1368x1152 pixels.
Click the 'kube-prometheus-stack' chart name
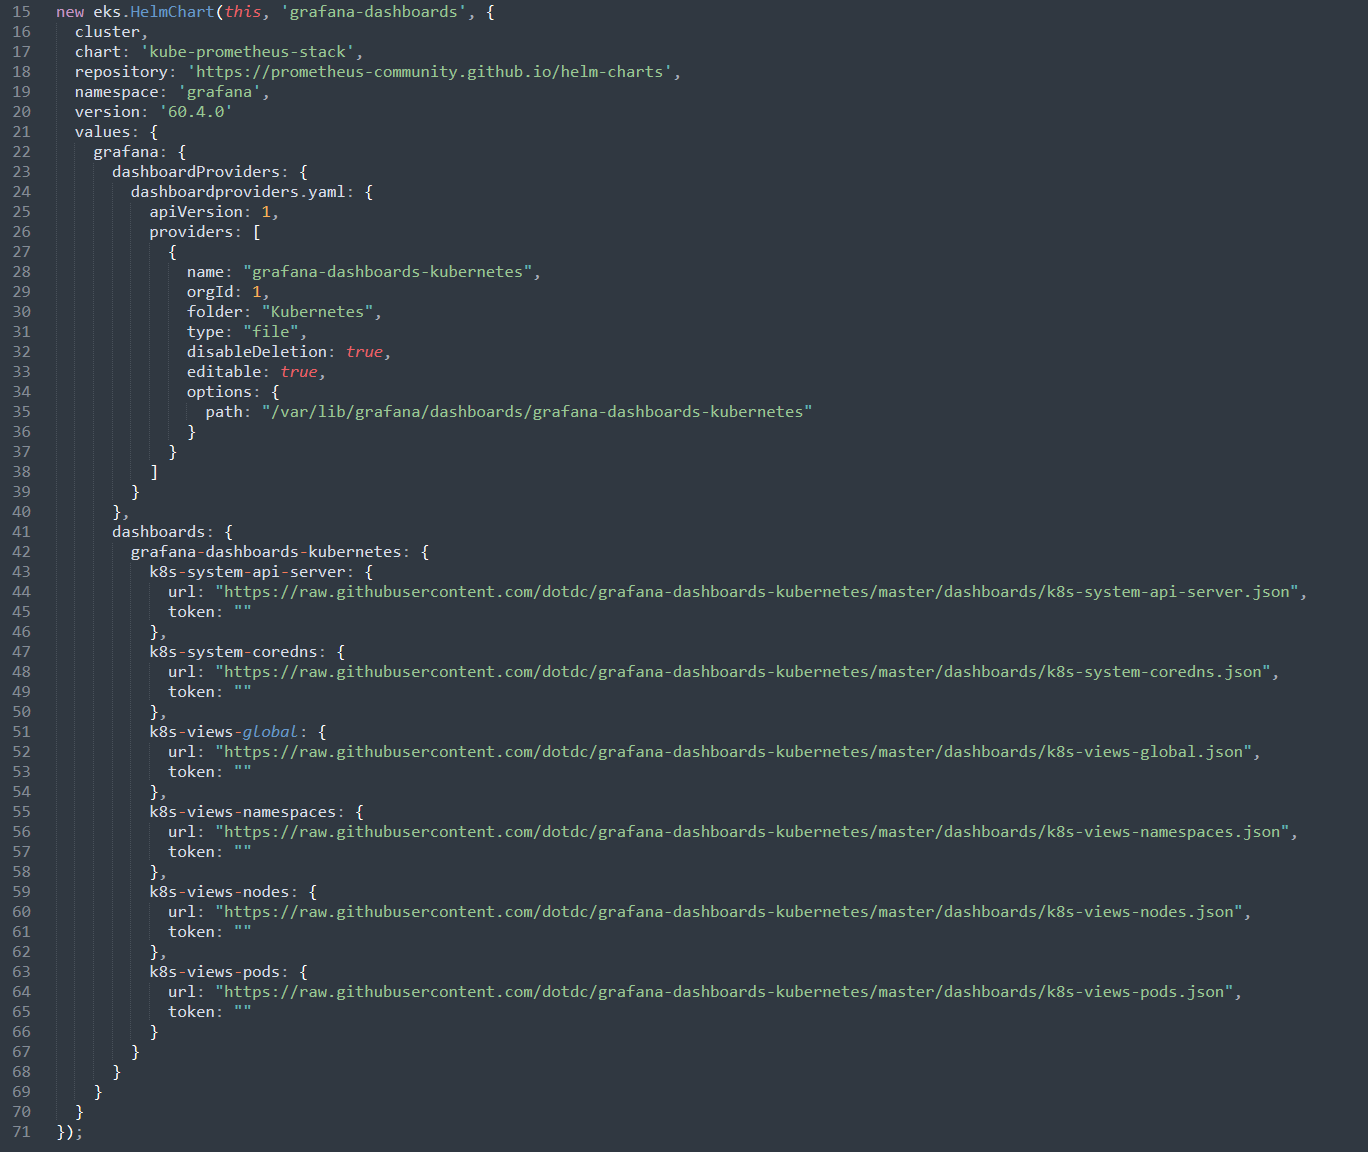248,51
